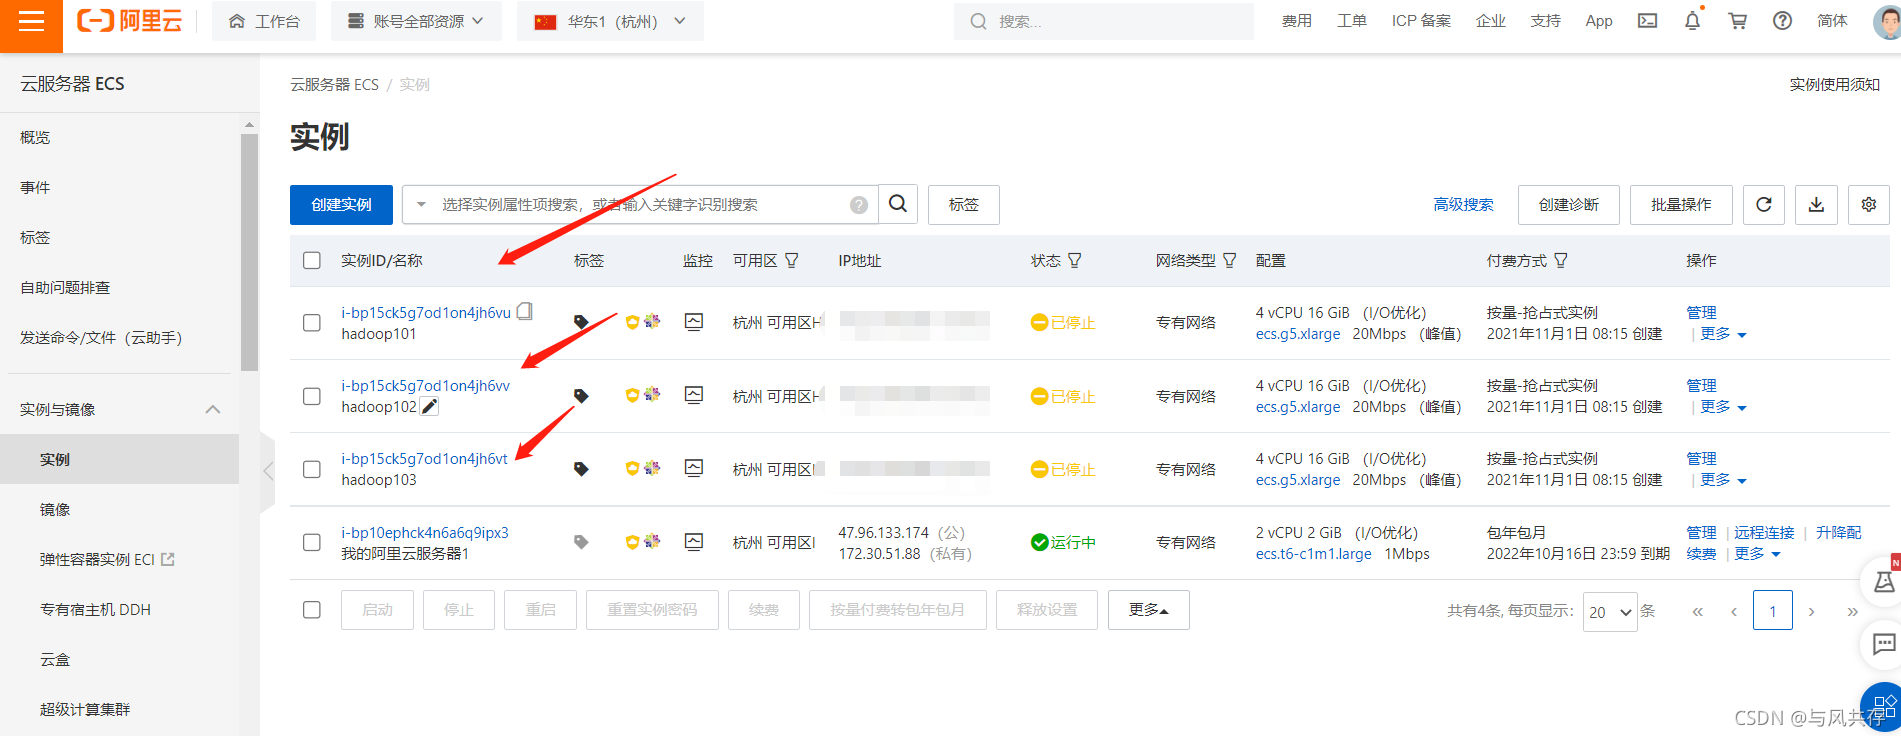This screenshot has width=1901, height=736.
Task: Click the tag icon for hadoop103
Action: tap(580, 468)
